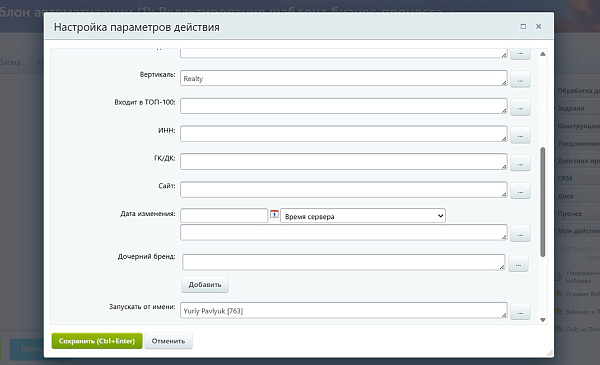Open calendar picker for Дата изменения

[x=274, y=214]
